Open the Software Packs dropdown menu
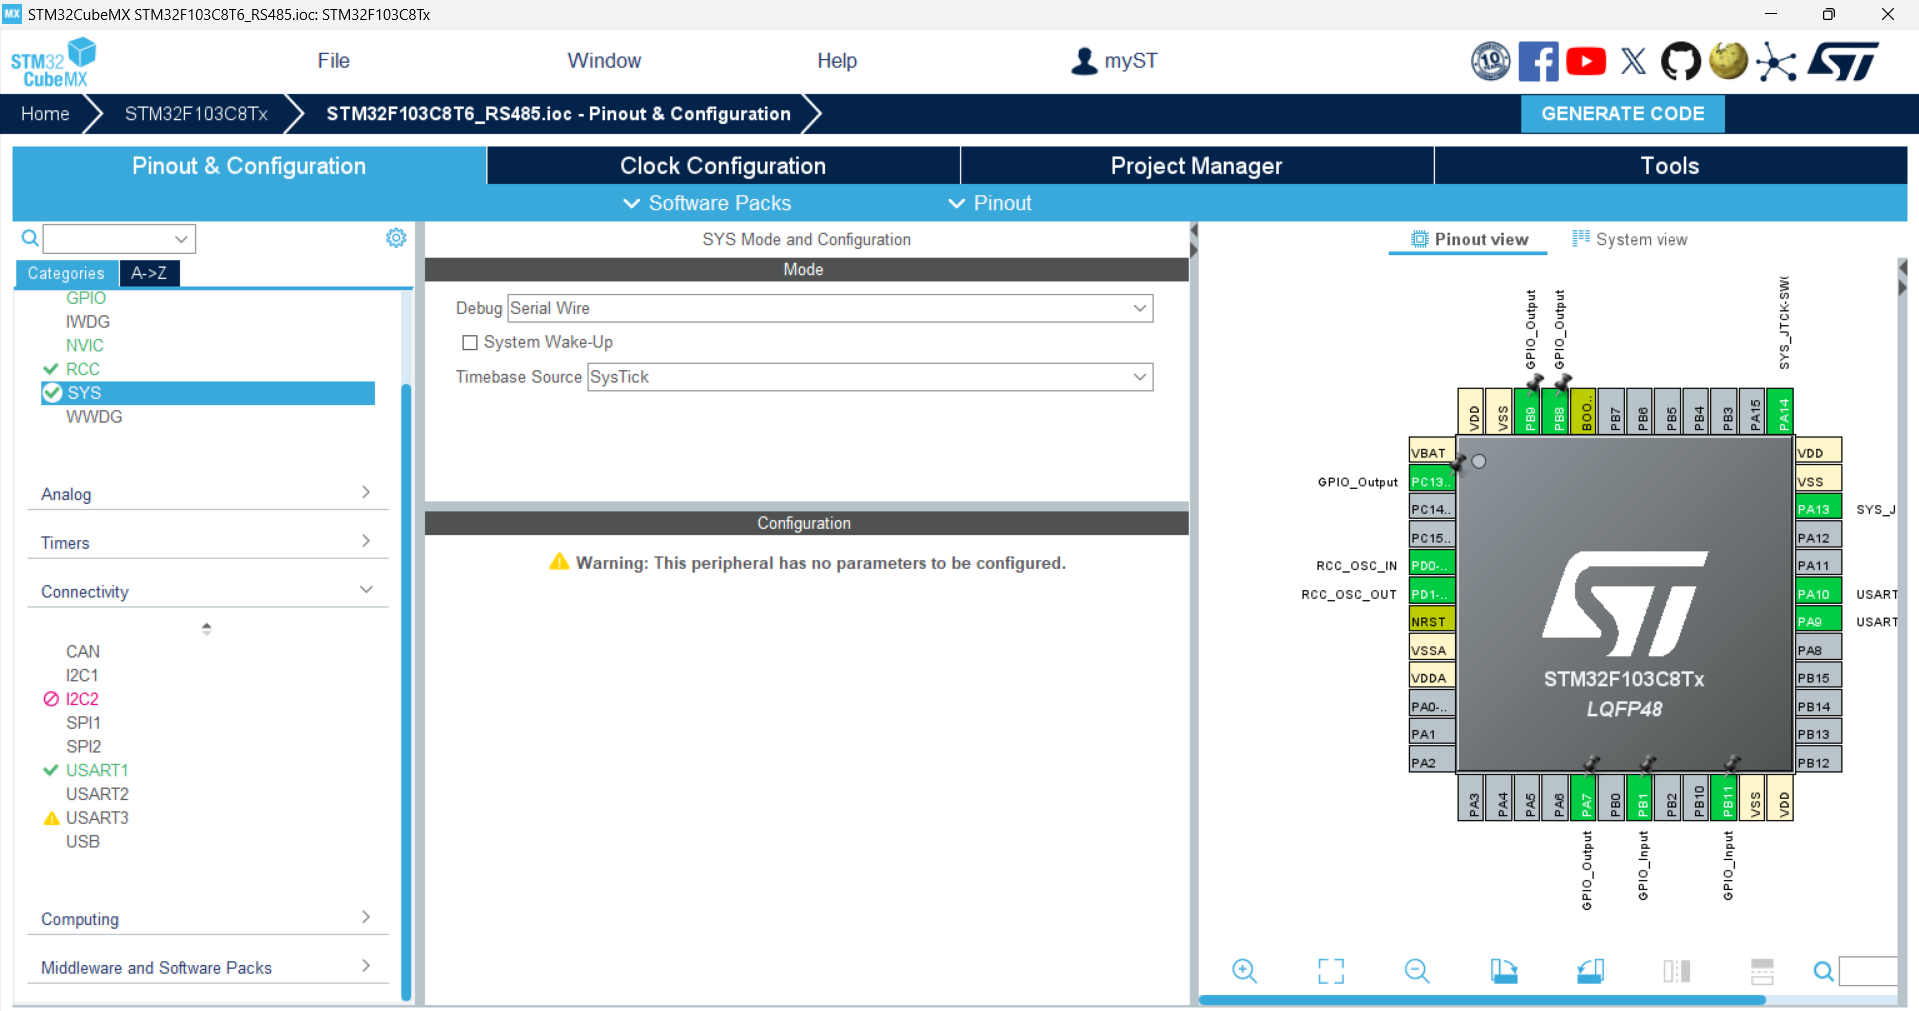 (707, 203)
